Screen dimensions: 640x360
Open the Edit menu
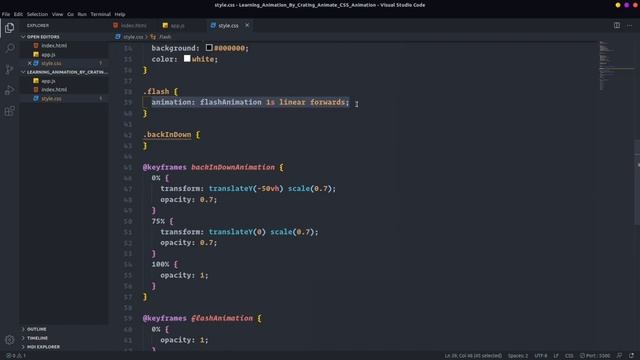18,14
